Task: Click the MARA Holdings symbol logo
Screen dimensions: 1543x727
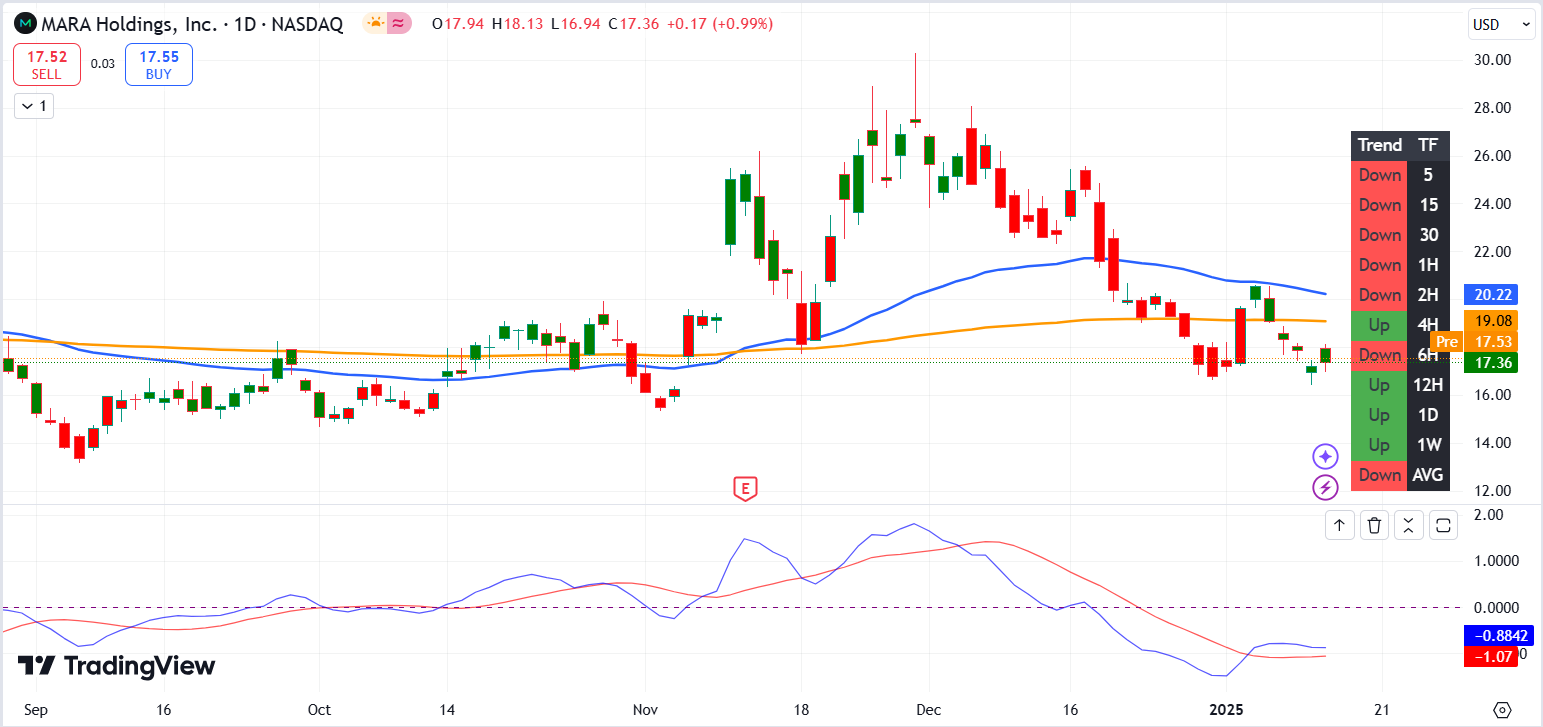Action: tap(24, 24)
